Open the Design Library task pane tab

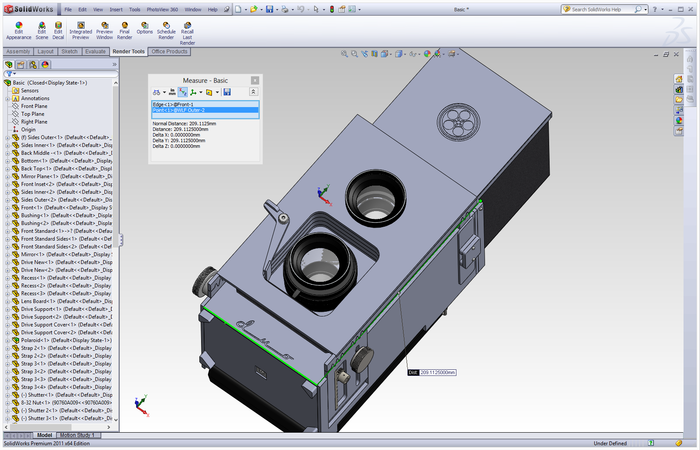[x=679, y=89]
